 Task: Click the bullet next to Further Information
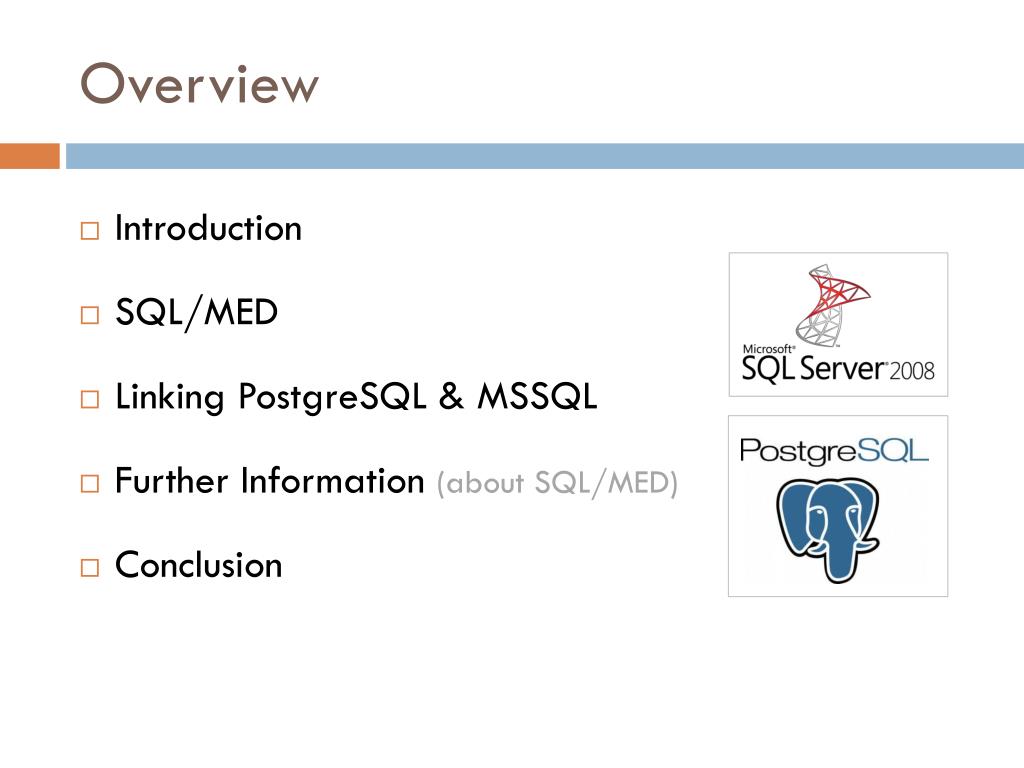[89, 483]
